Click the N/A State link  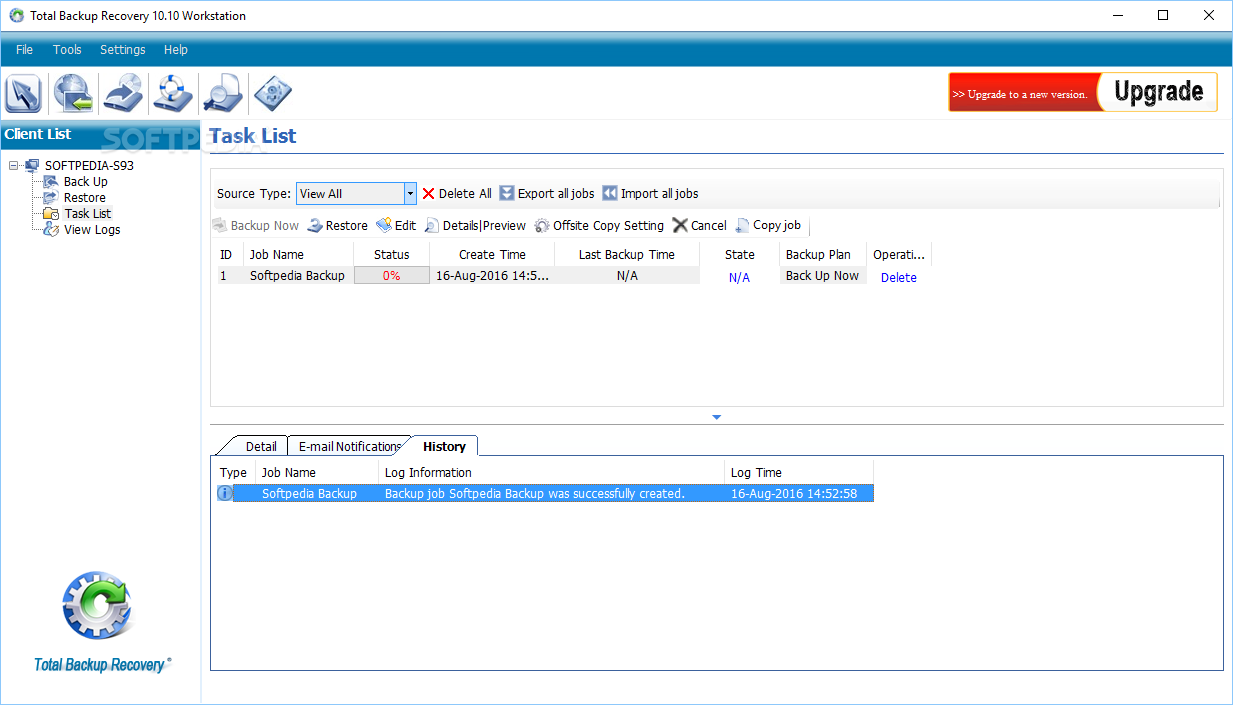pos(739,278)
